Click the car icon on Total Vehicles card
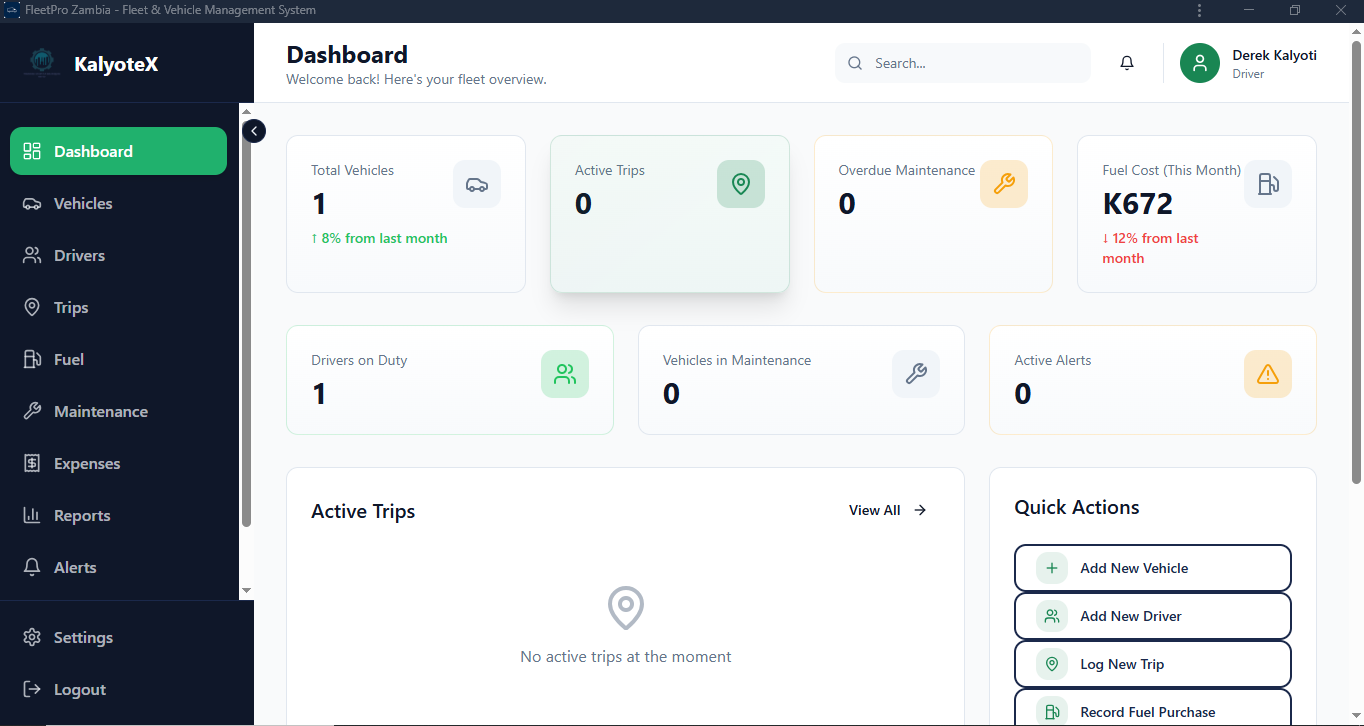 pos(477,184)
